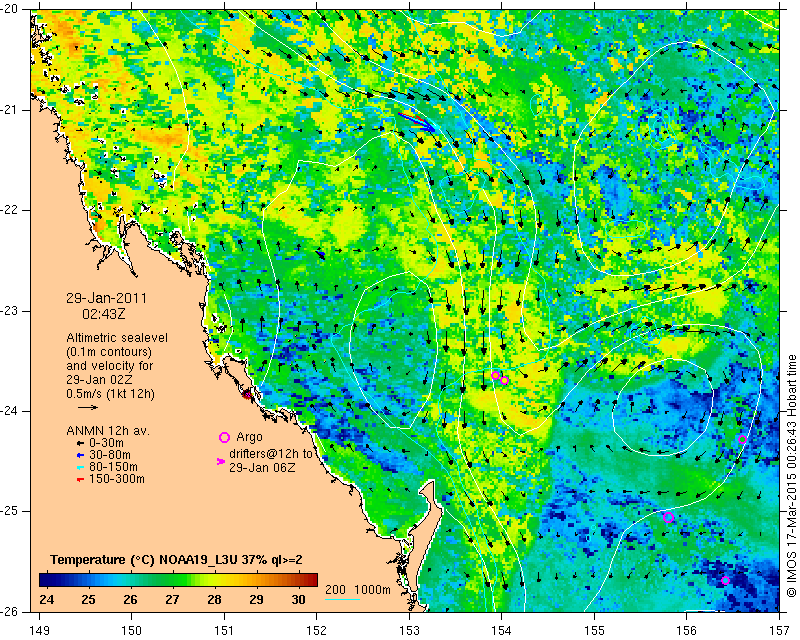Image resolution: width=800 pixels, height=640 pixels.
Task: Click the 157 longitude axis label
Action: point(780,631)
